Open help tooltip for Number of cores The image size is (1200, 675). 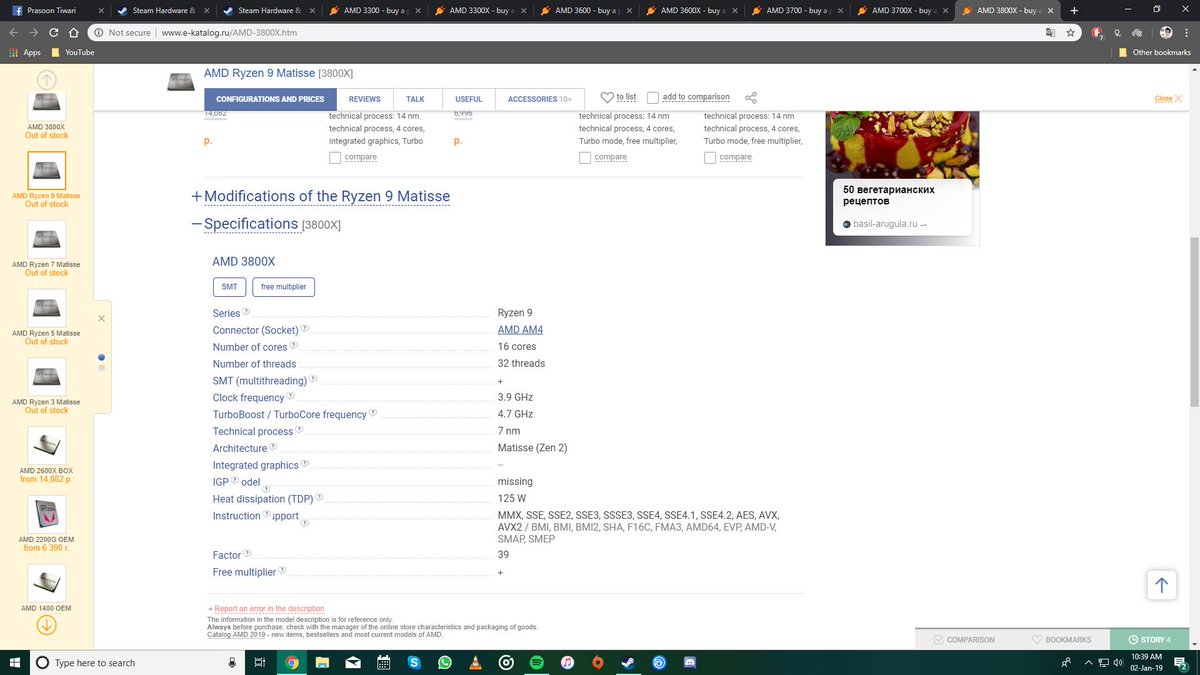(294, 346)
